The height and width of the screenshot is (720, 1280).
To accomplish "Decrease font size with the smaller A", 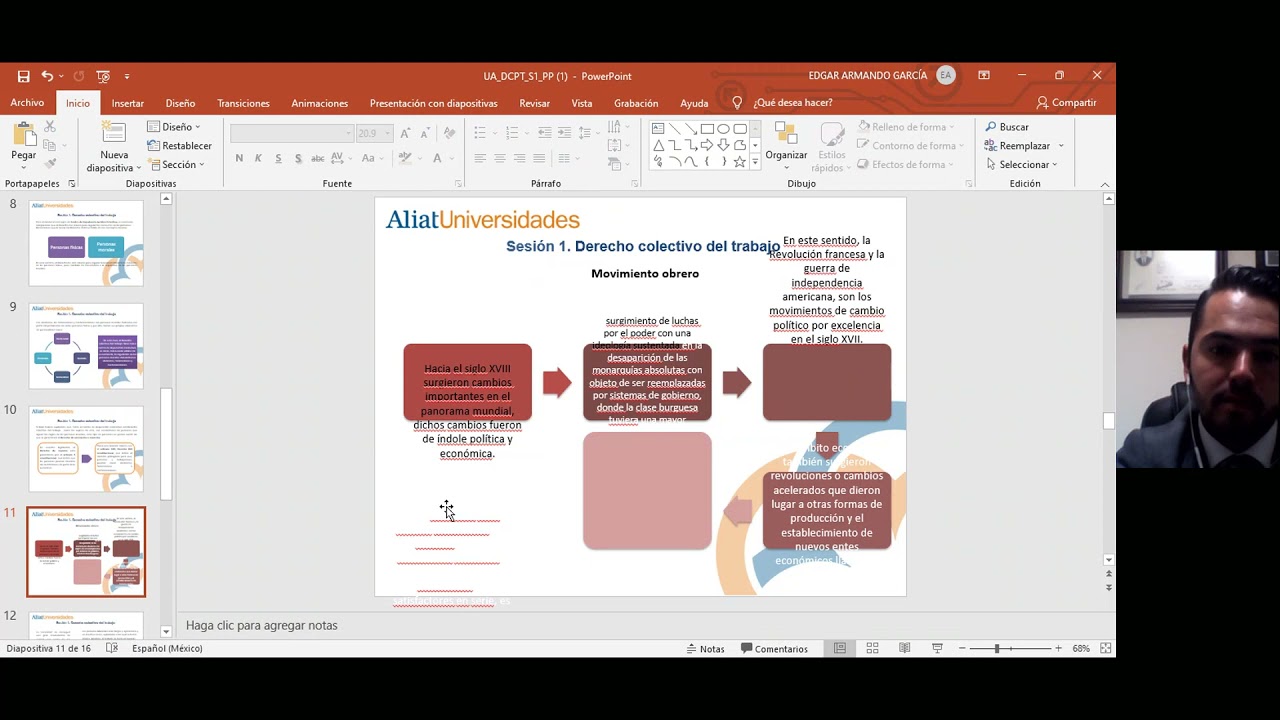I will (424, 133).
